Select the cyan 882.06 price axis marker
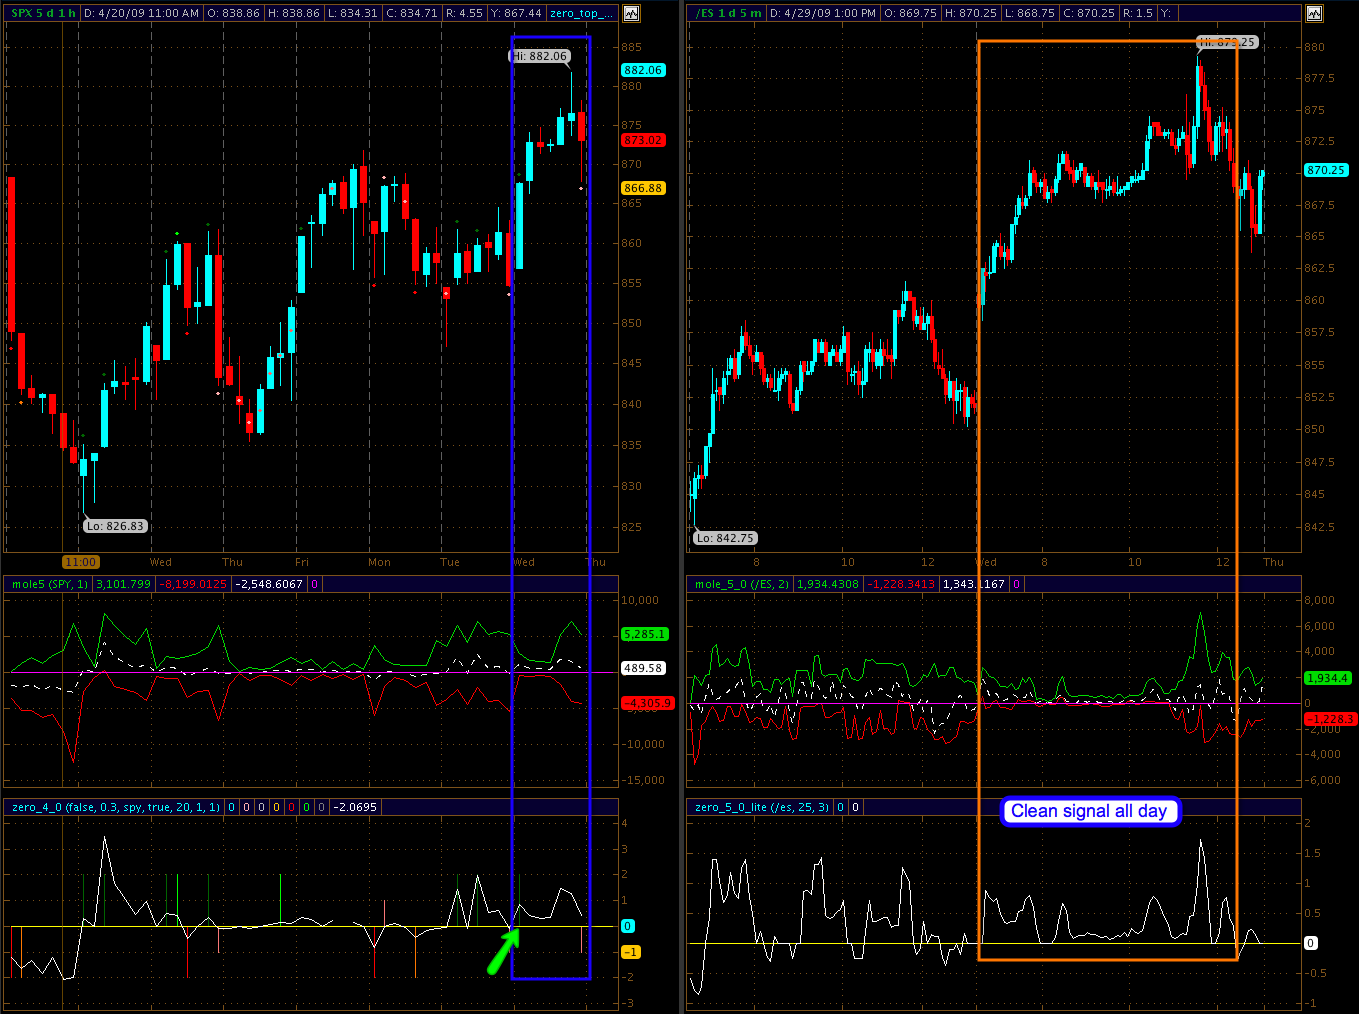 coord(642,70)
